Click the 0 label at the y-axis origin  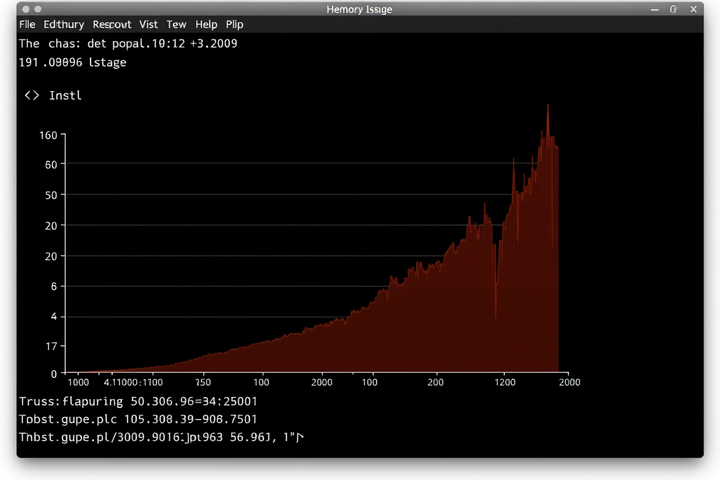click(54, 374)
